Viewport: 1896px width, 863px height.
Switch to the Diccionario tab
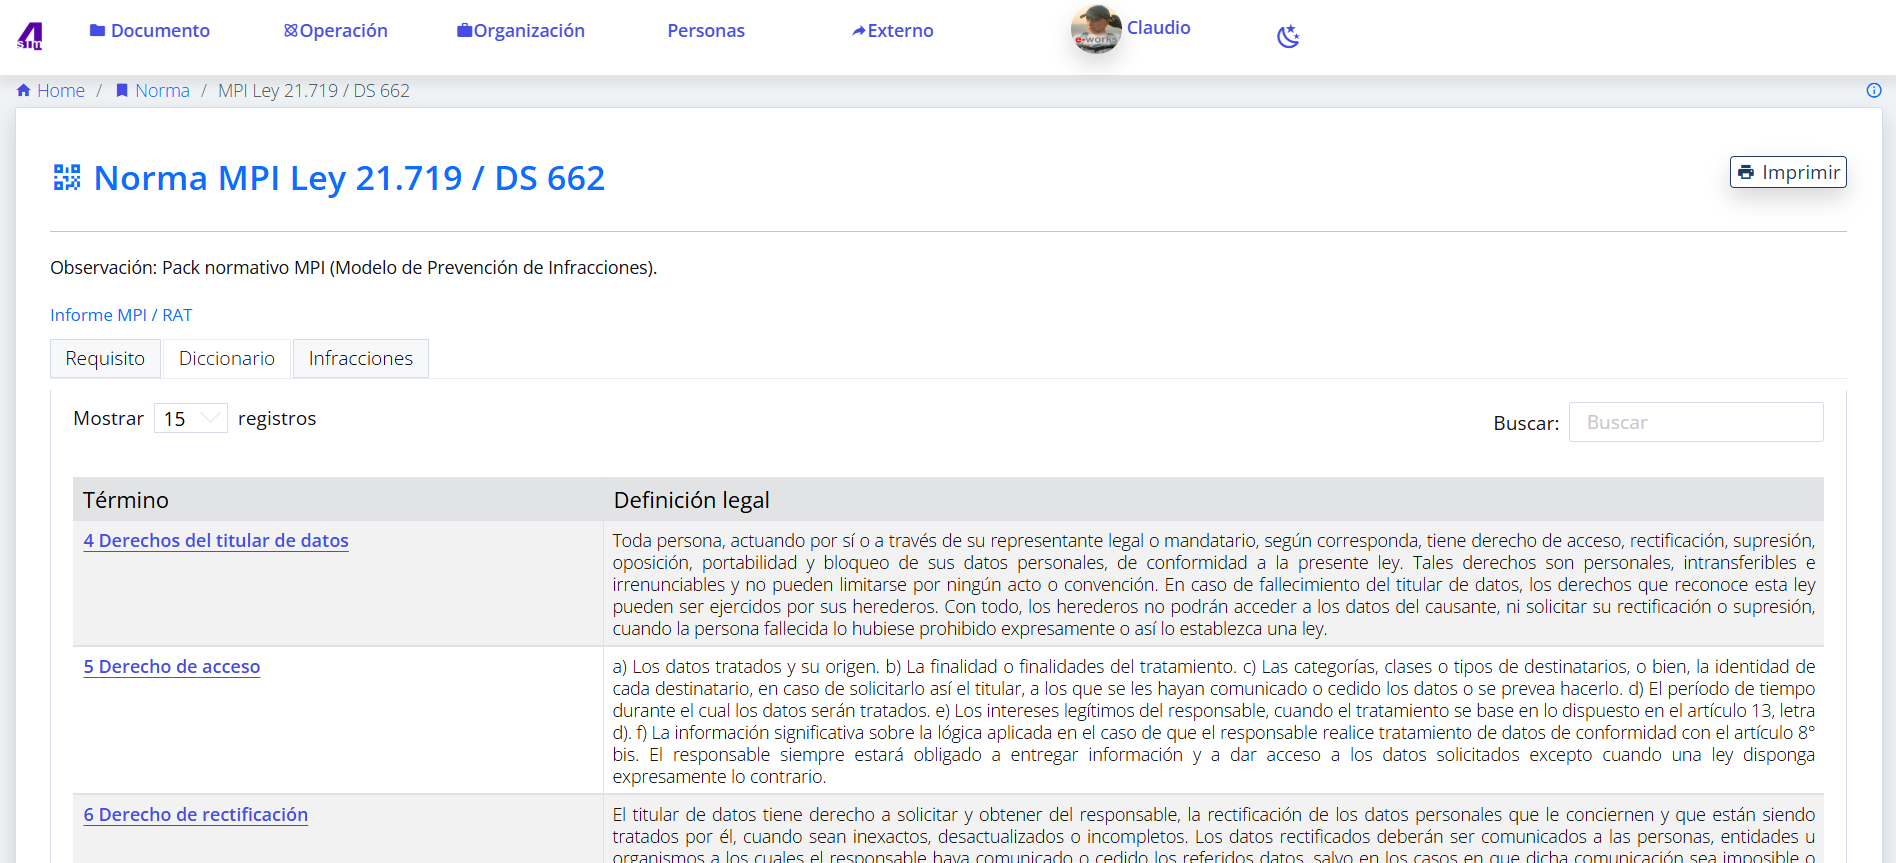[227, 358]
